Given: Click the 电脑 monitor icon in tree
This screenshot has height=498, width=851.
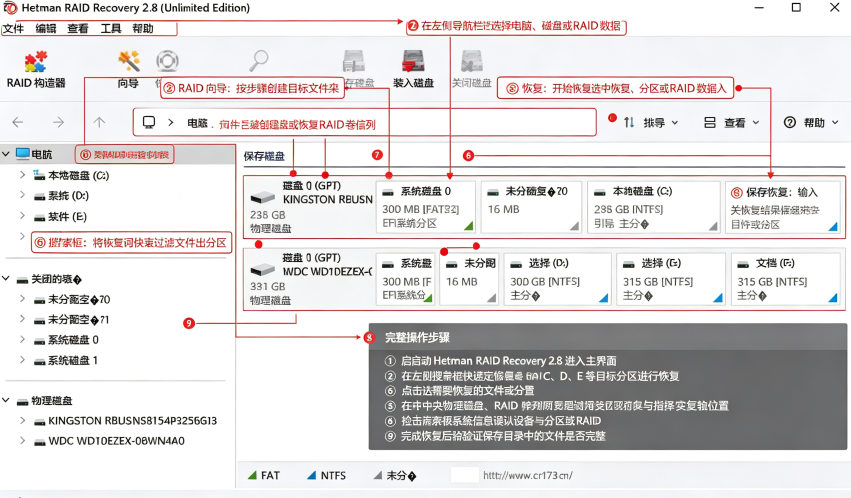Looking at the screenshot, I should click(22, 154).
